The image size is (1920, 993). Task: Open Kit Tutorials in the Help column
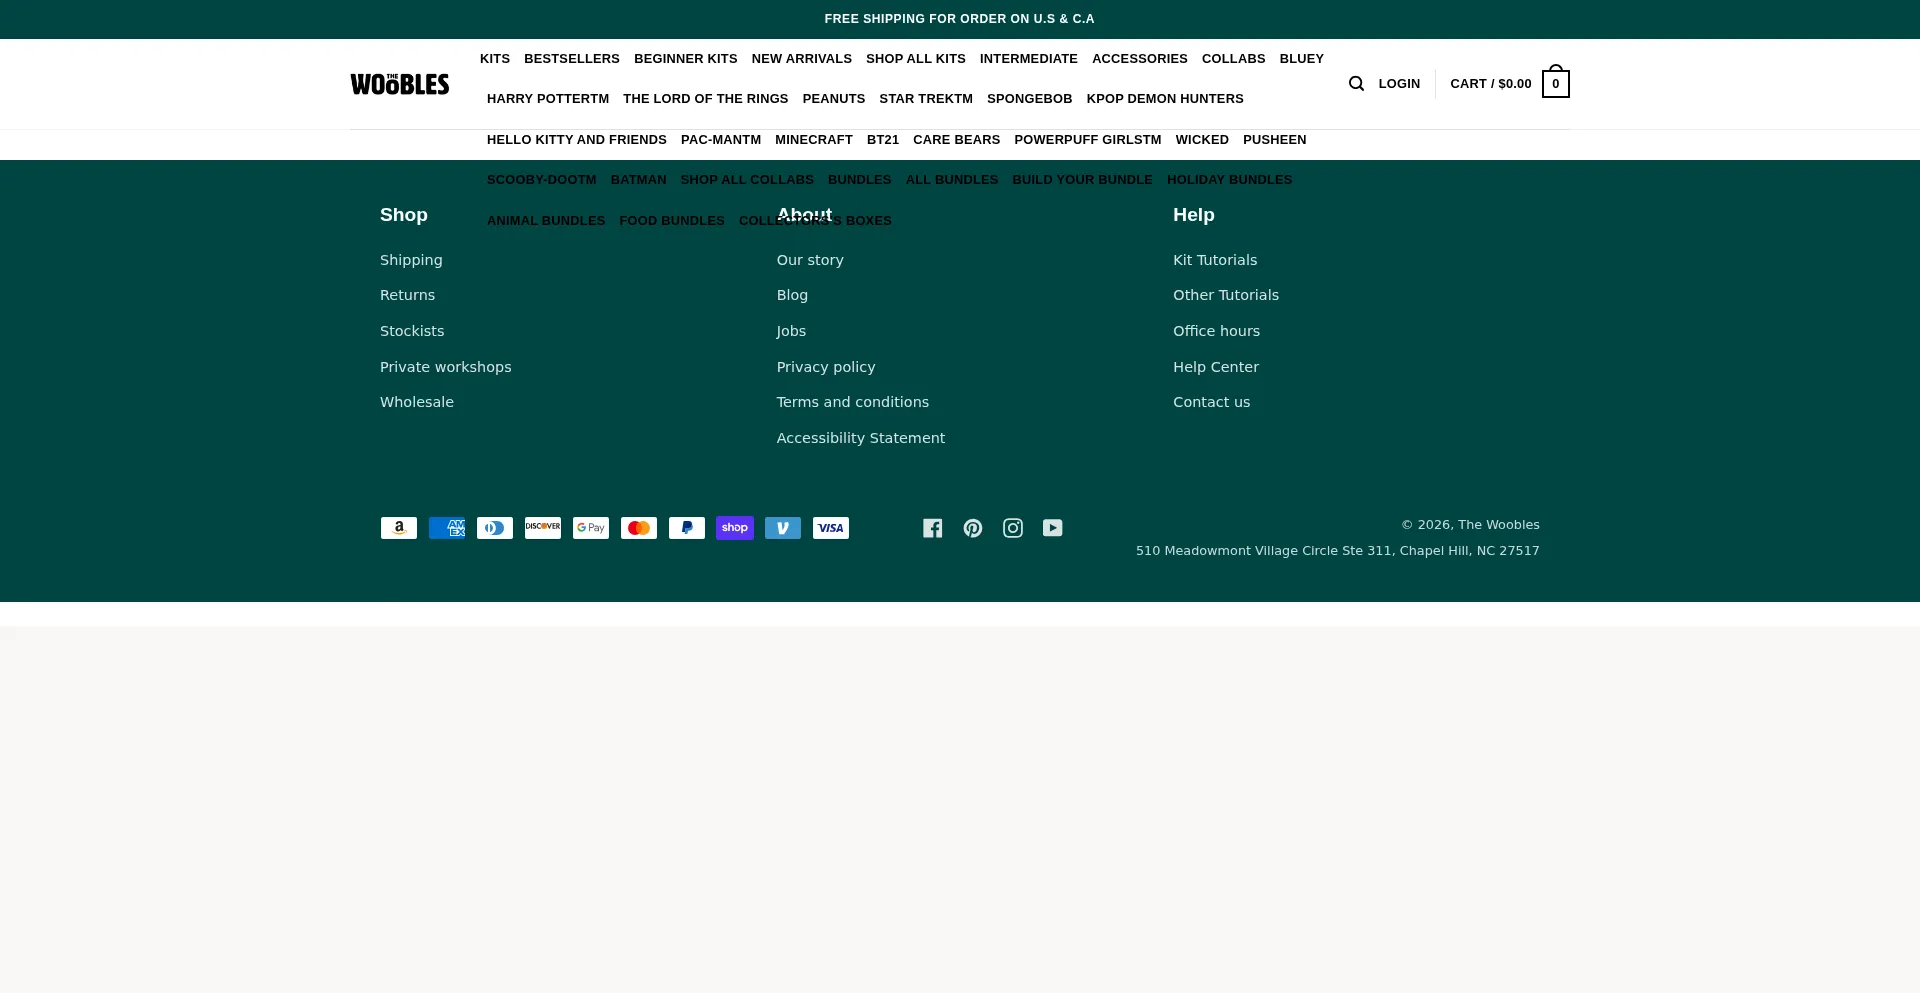tap(1215, 260)
